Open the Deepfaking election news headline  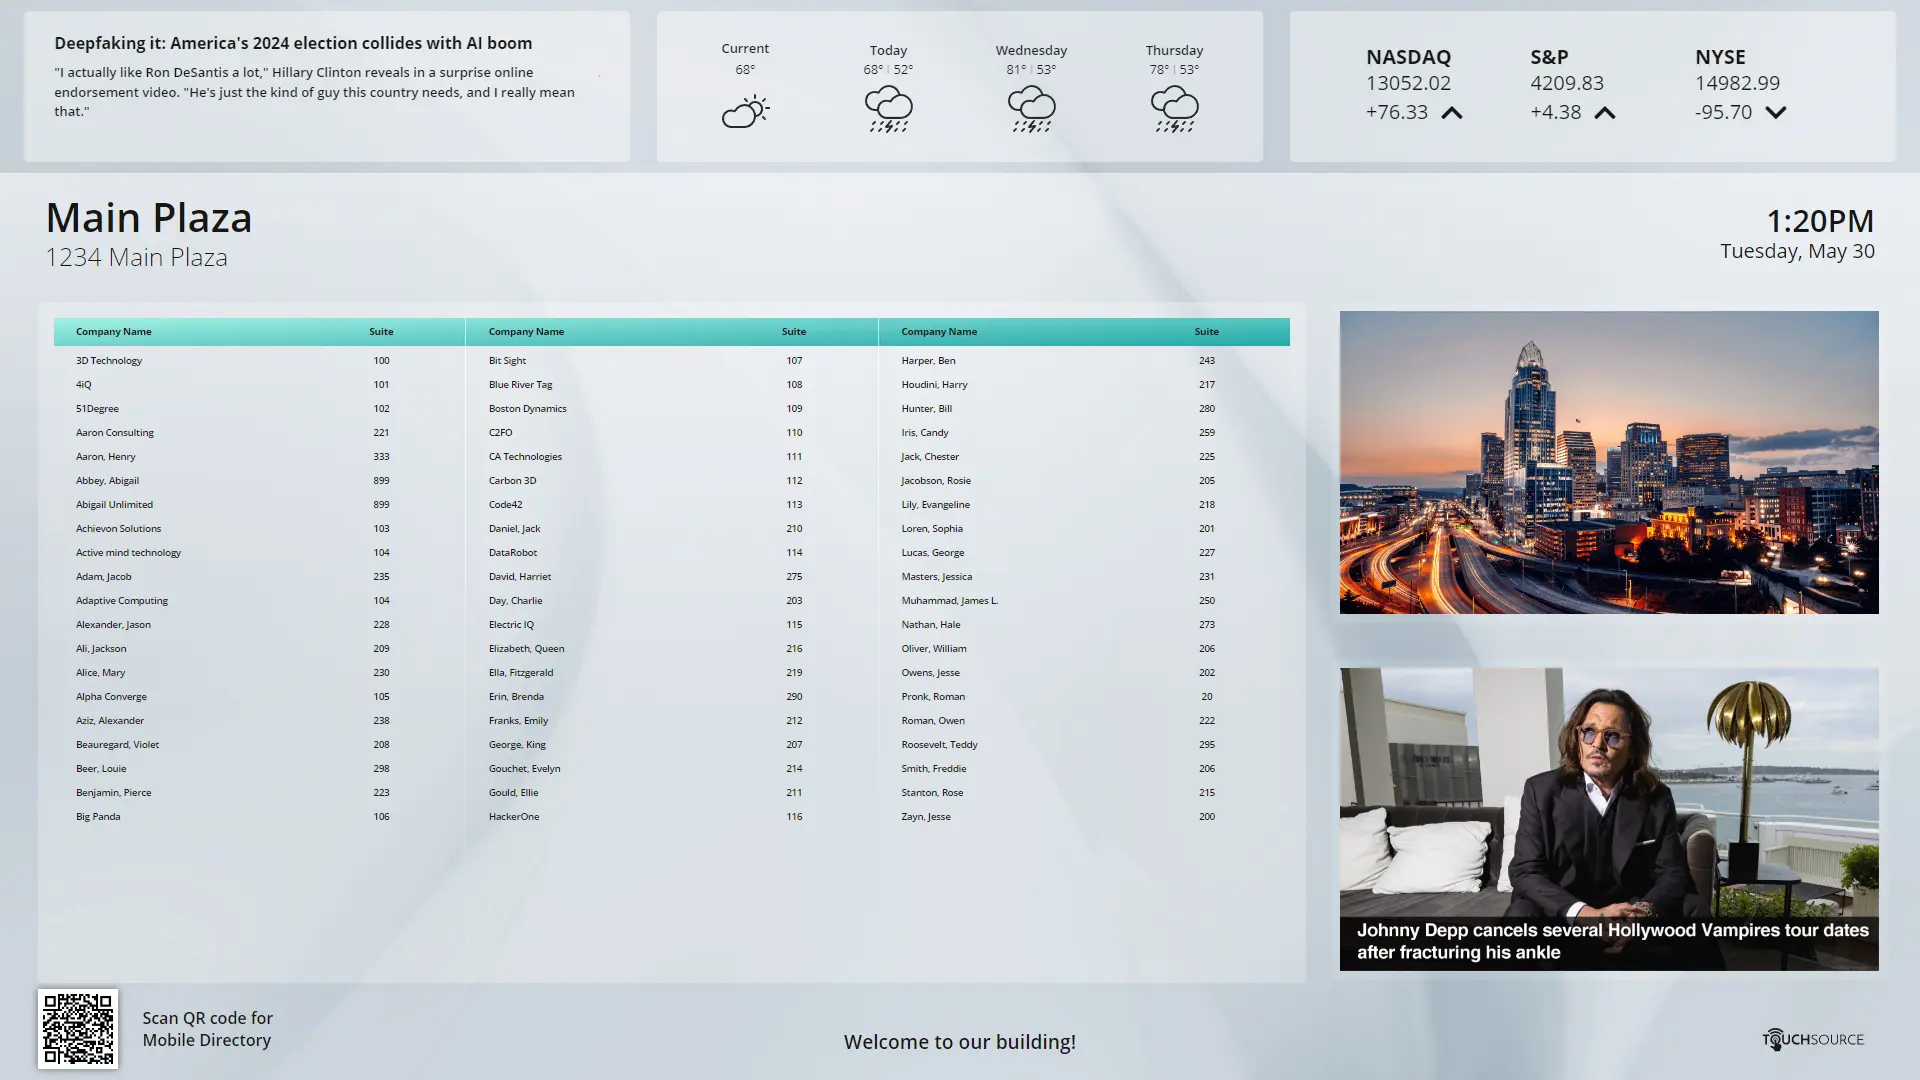293,43
